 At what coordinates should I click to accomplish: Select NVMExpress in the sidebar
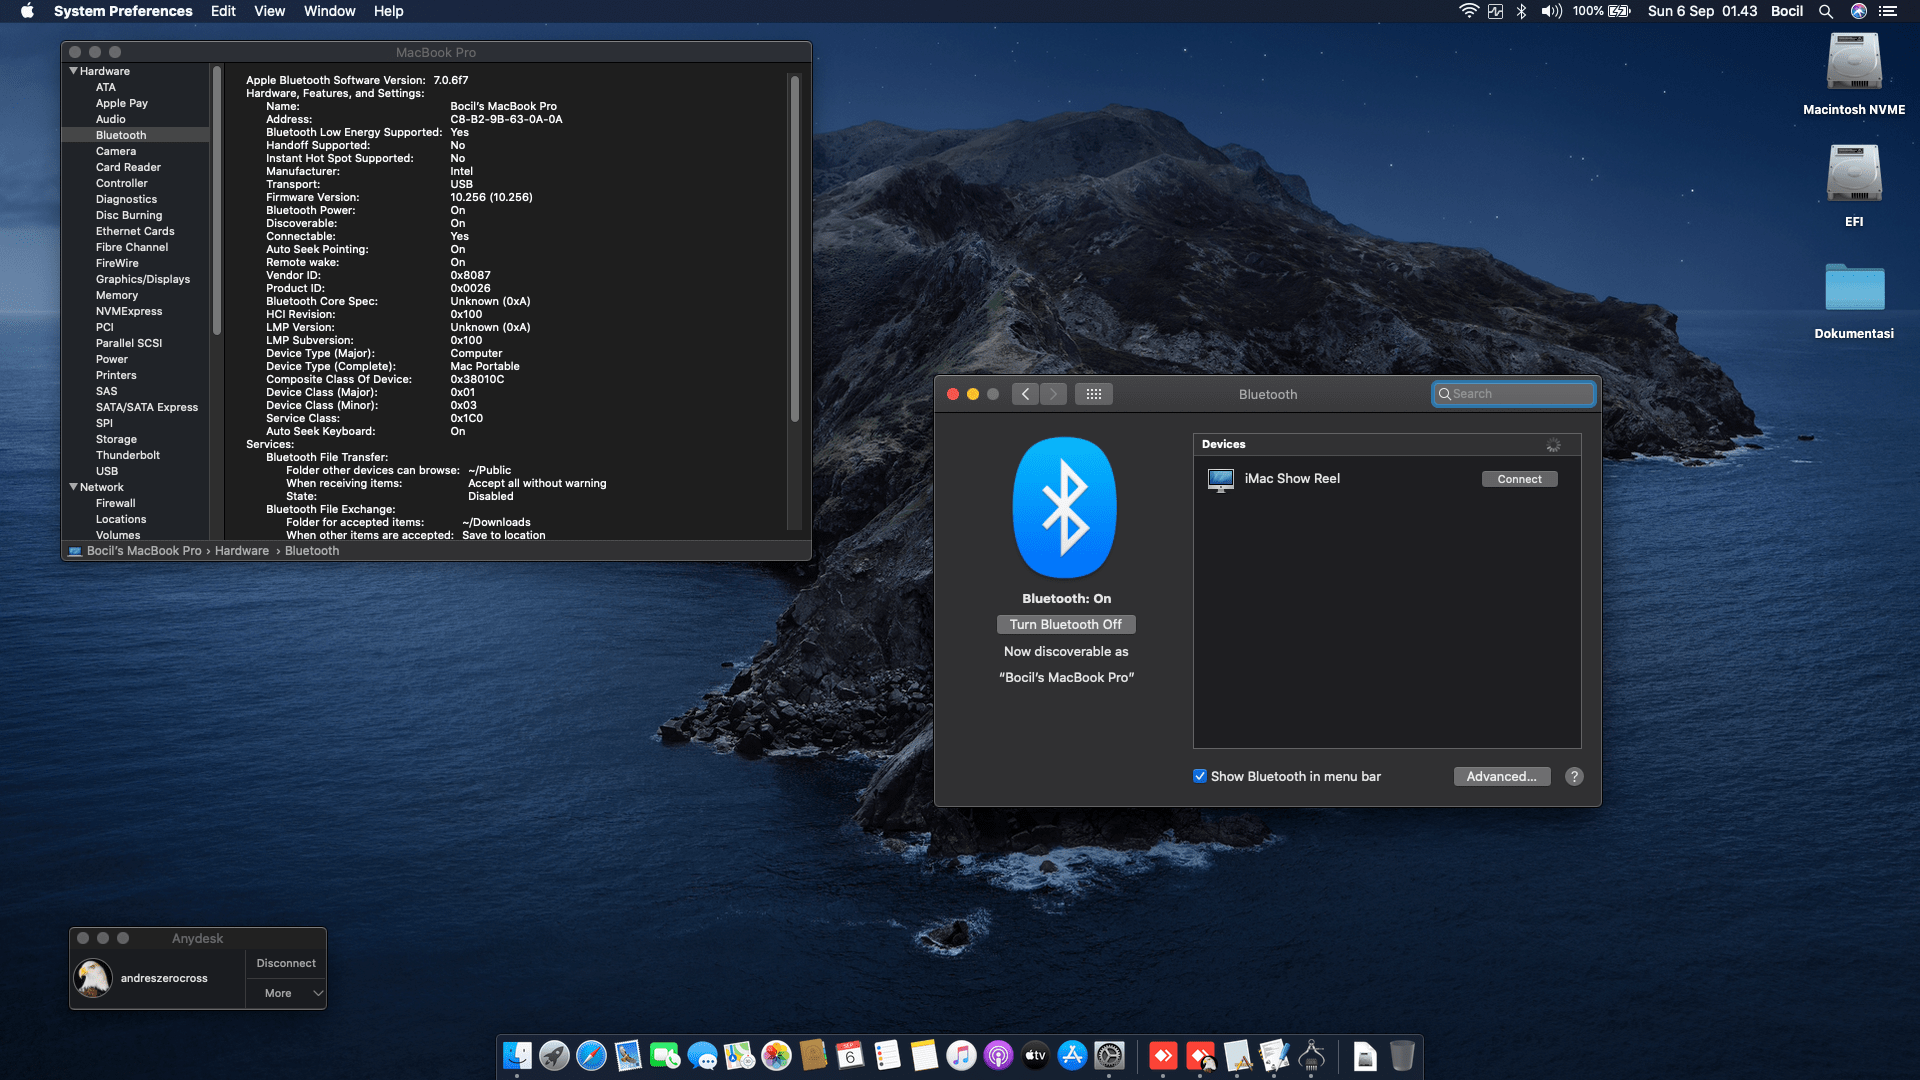(x=129, y=311)
